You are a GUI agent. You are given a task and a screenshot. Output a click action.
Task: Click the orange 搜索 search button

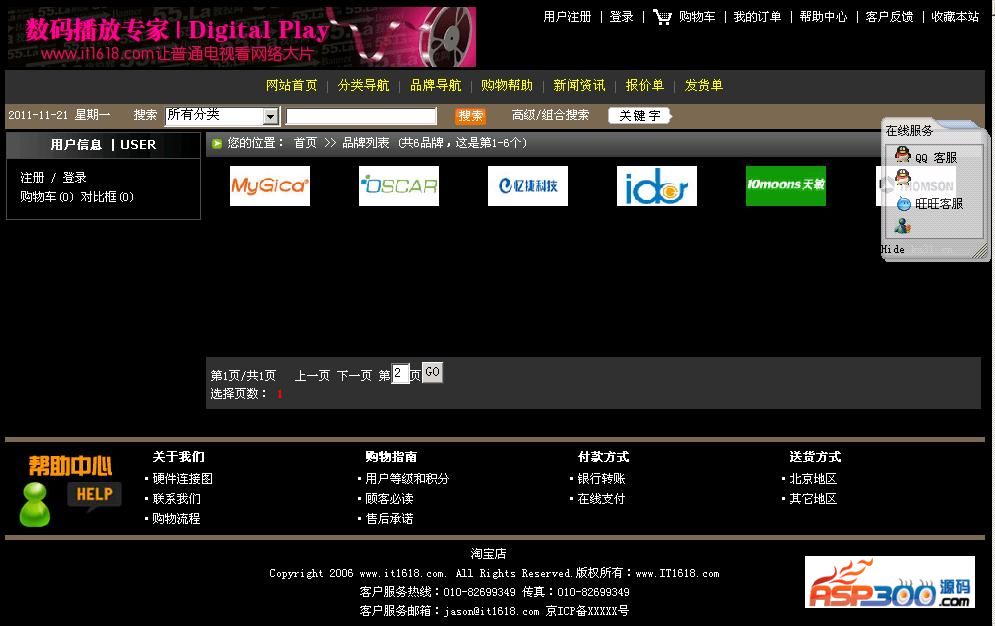[470, 116]
